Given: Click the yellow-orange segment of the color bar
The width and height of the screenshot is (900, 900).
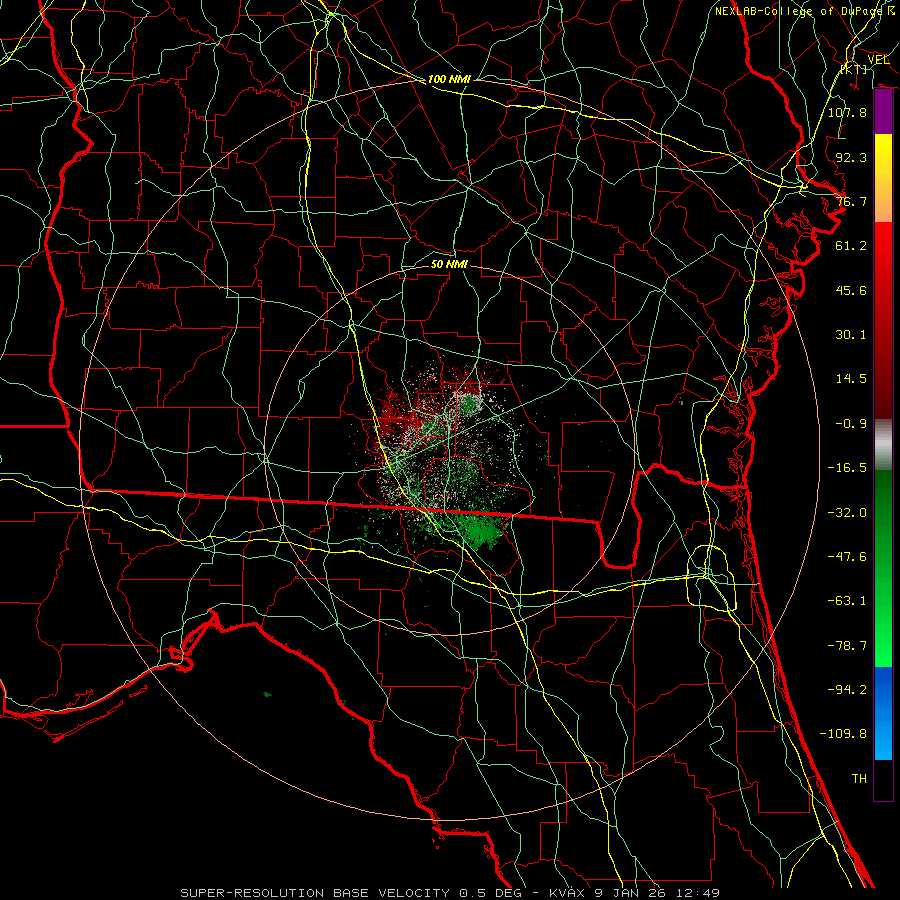Looking at the screenshot, I should pyautogui.click(x=883, y=178).
